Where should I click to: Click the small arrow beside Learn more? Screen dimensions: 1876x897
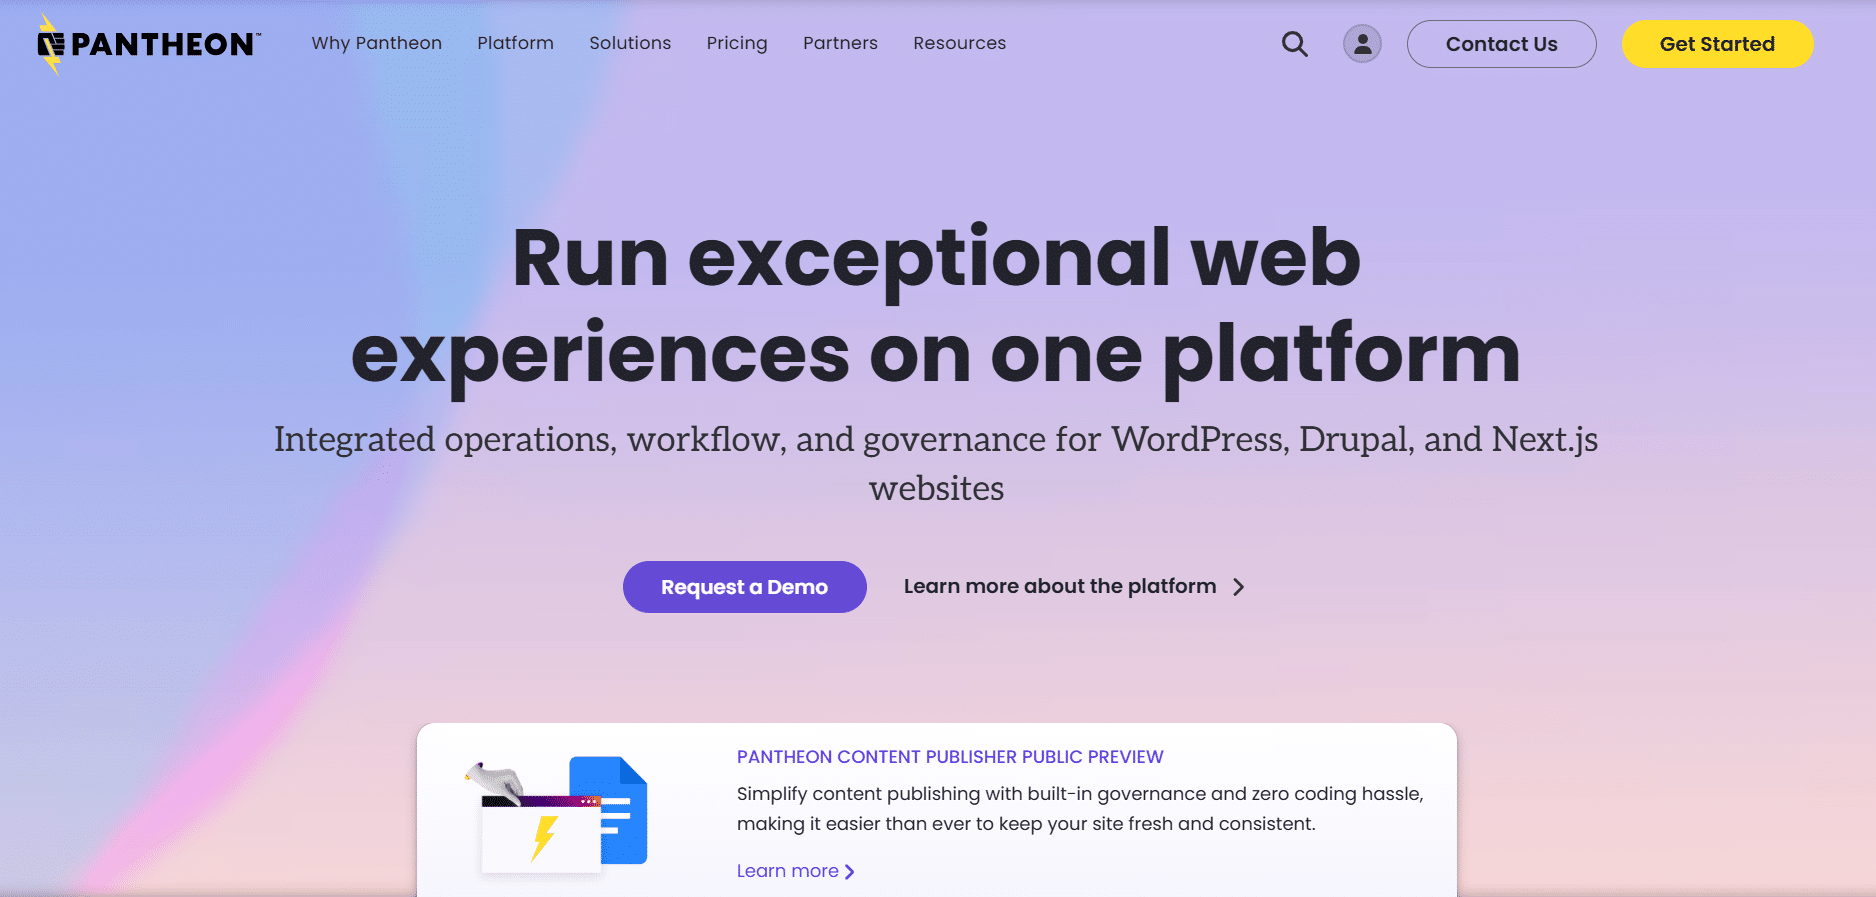[x=850, y=872]
